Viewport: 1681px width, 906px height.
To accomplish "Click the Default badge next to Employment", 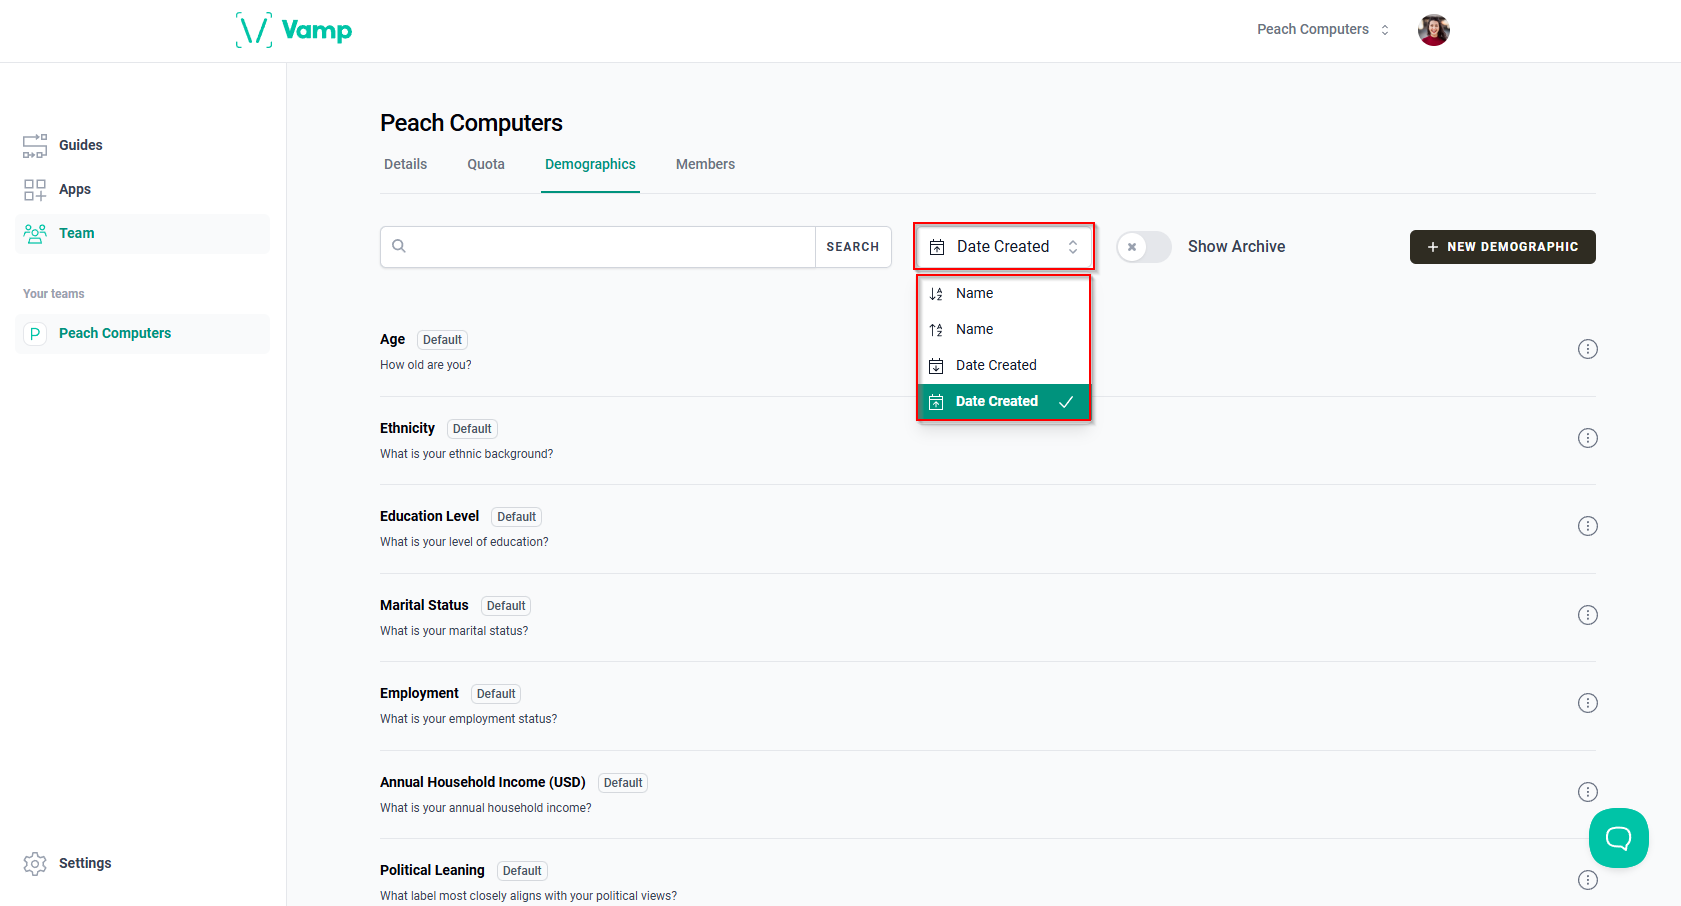I will 496,694.
